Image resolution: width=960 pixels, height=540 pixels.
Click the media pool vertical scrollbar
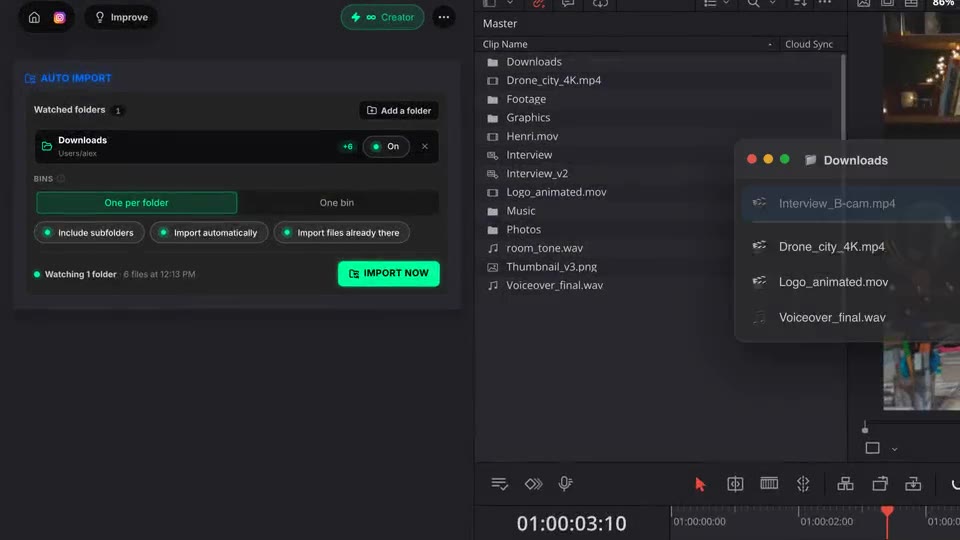point(843,98)
